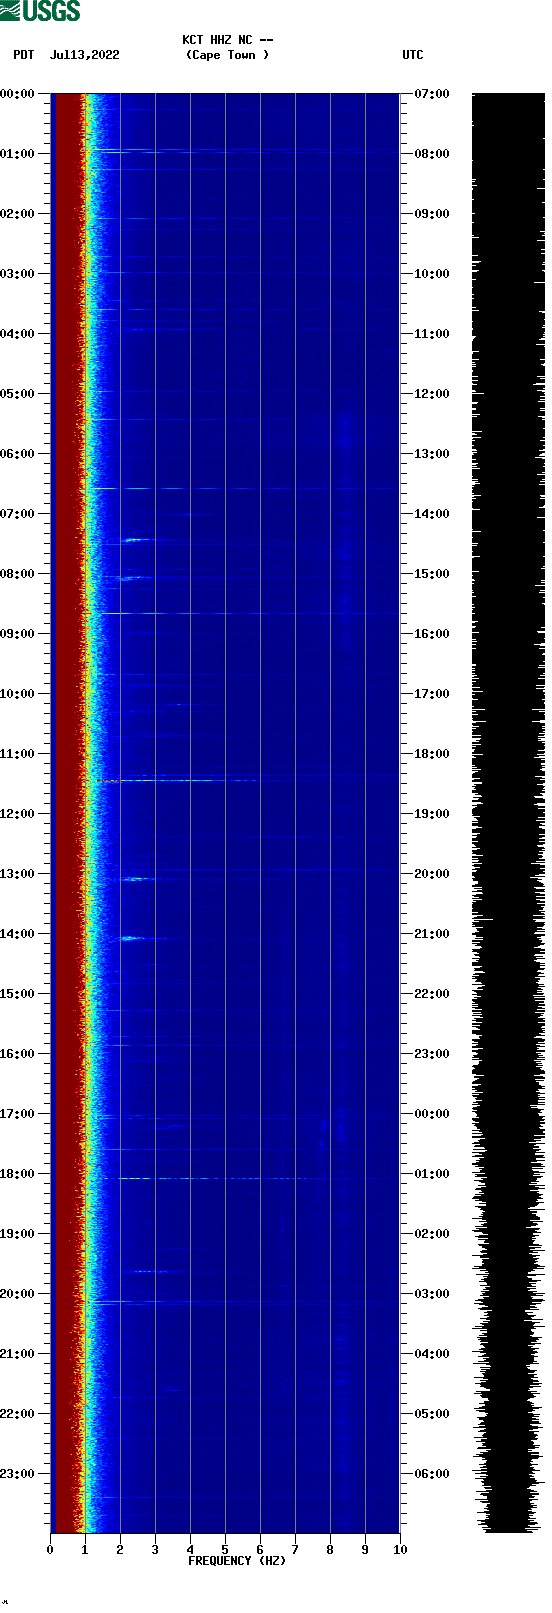
Task: Click the 22:00 PDT time label
Action: (18, 1414)
